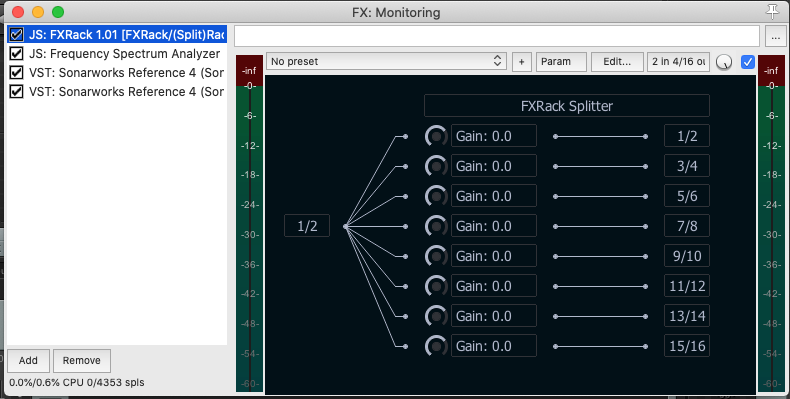The image size is (790, 399).
Task: Select the 1/2 input channel box
Action: 307,226
